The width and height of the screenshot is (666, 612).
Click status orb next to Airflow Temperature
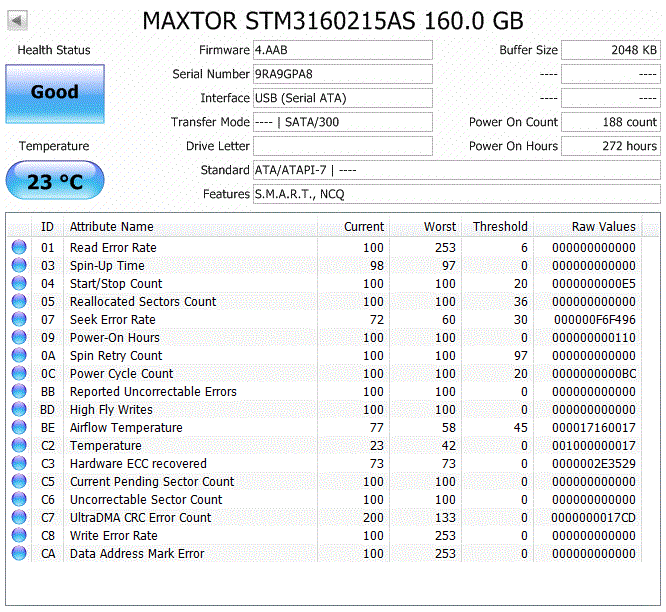point(19,428)
